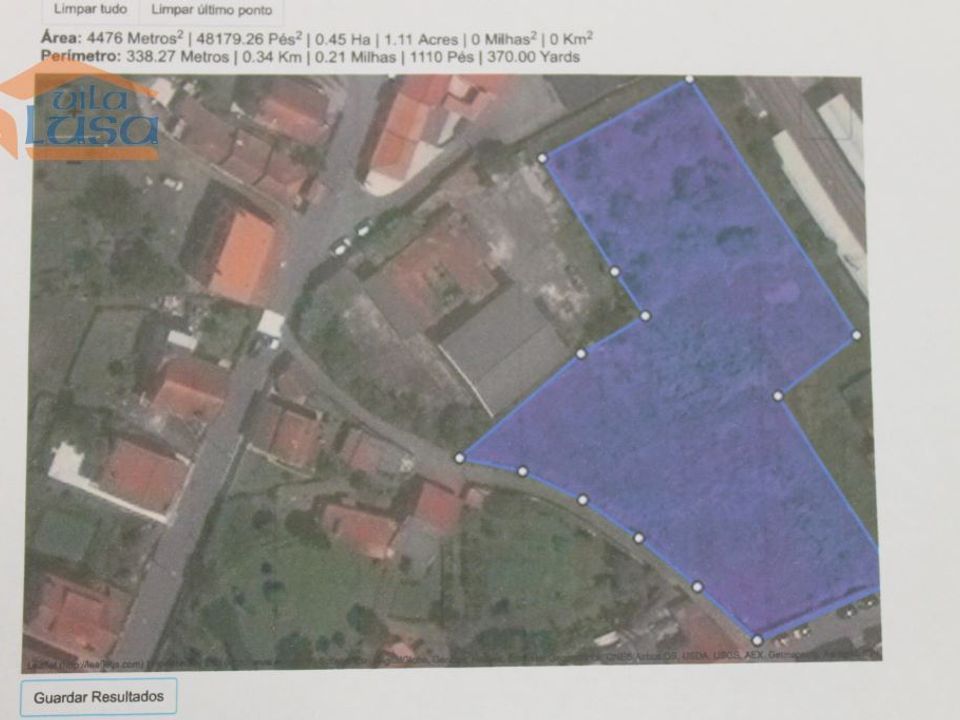Select the bottommost vertex marker of the polygon
The height and width of the screenshot is (720, 960).
click(757, 640)
